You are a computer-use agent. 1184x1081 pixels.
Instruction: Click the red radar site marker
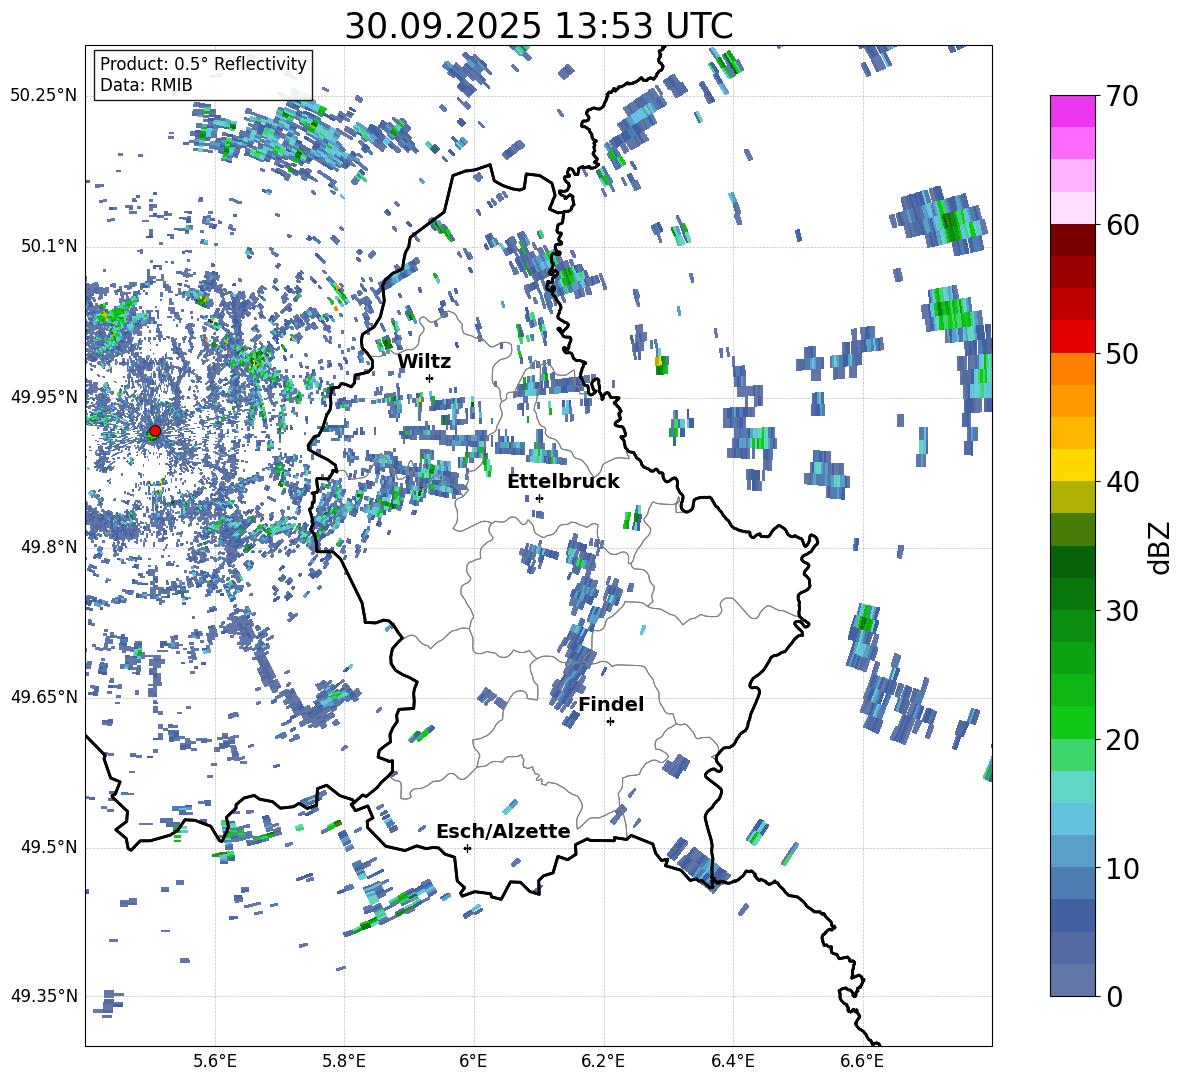pos(154,431)
